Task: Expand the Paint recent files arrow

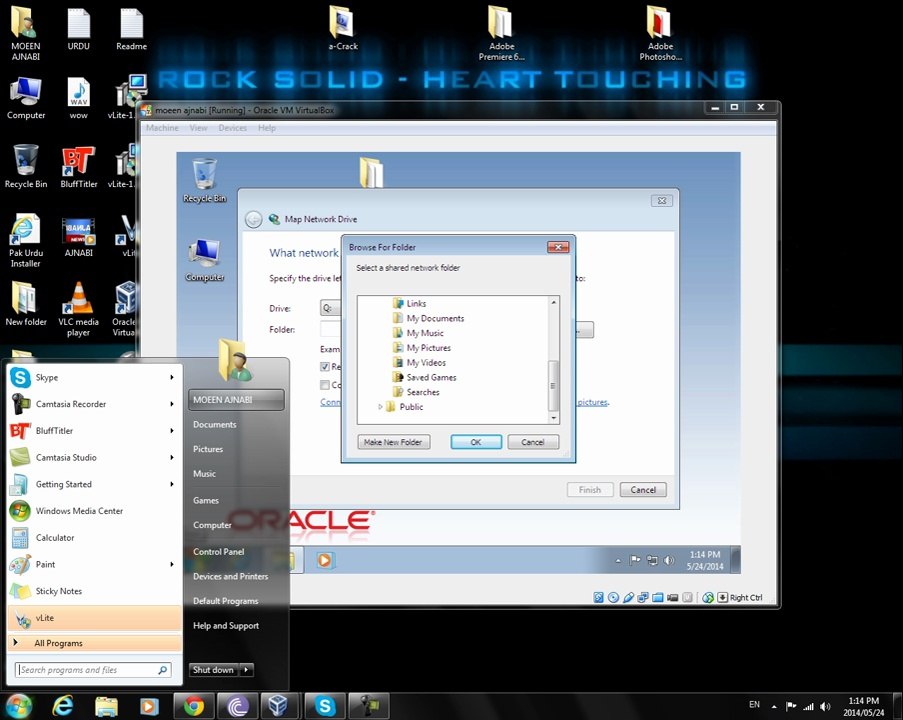Action: [x=172, y=564]
